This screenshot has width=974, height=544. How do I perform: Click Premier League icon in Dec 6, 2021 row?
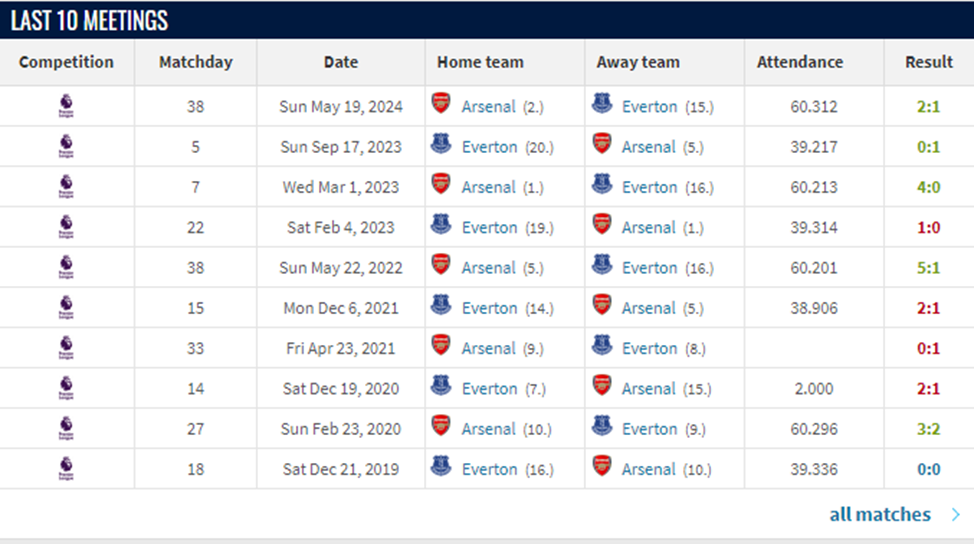tap(66, 308)
